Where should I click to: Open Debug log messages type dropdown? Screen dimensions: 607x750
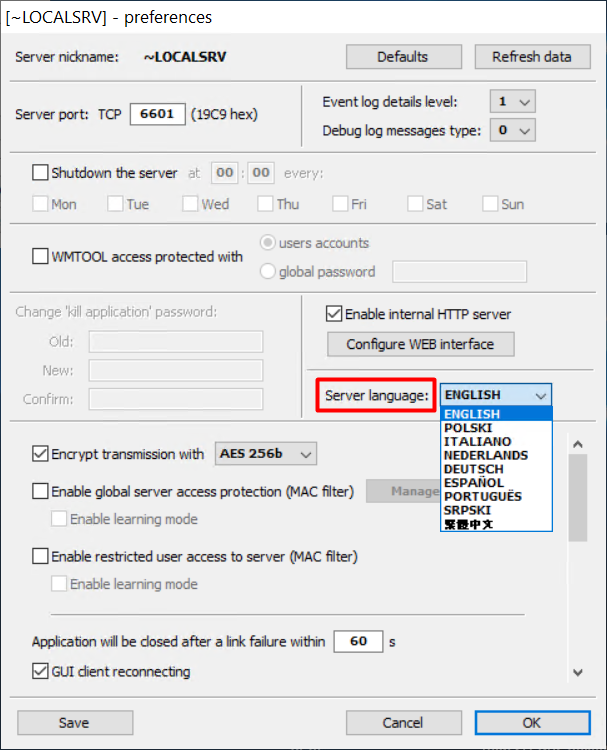(513, 131)
